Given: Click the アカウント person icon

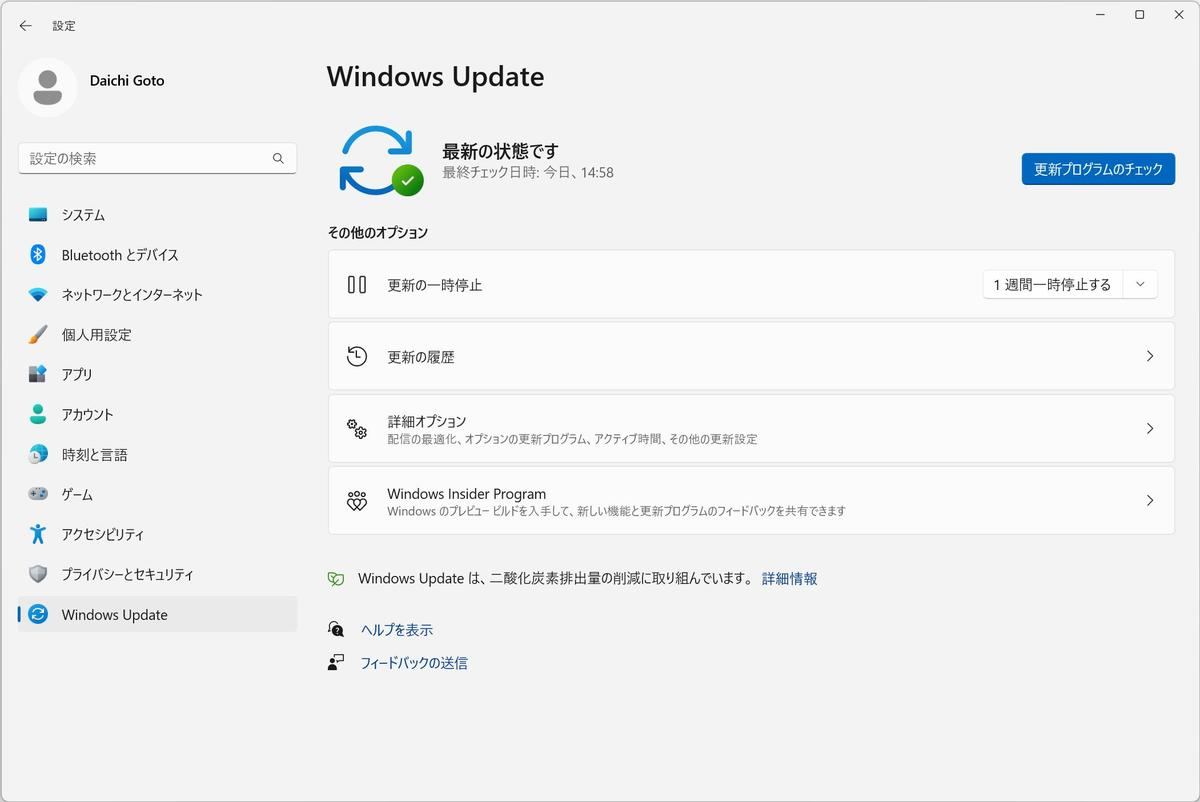Looking at the screenshot, I should pyautogui.click(x=38, y=414).
